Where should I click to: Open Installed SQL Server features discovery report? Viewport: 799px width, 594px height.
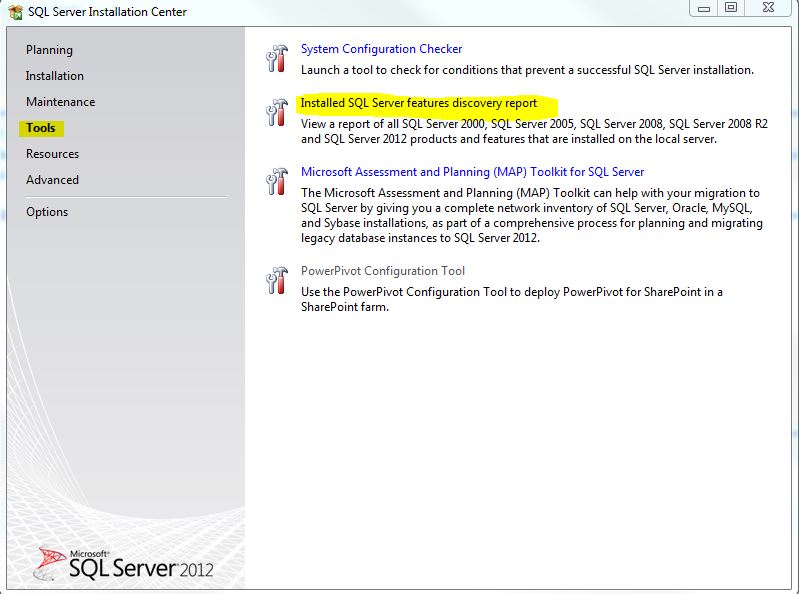(419, 103)
